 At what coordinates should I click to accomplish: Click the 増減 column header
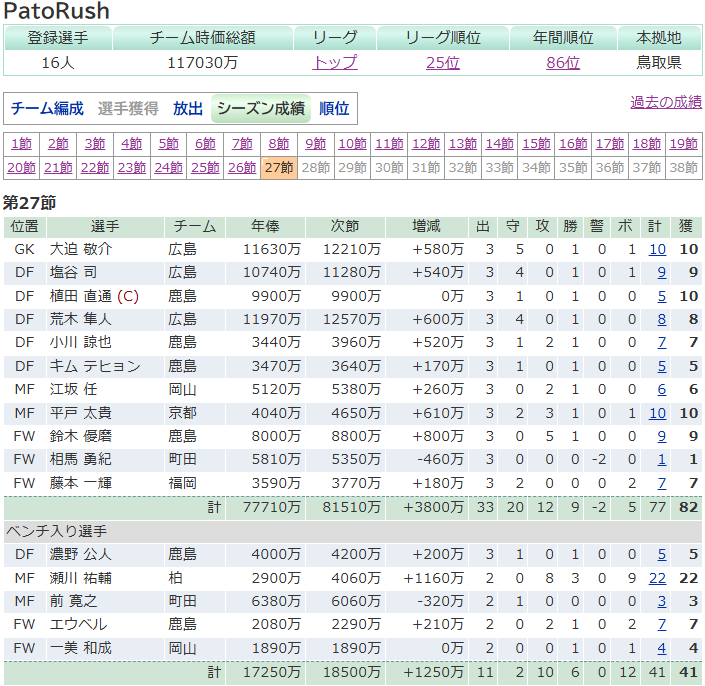[x=426, y=226]
